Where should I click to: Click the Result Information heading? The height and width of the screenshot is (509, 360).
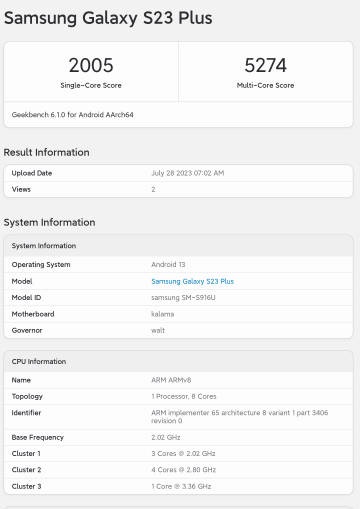click(x=46, y=152)
